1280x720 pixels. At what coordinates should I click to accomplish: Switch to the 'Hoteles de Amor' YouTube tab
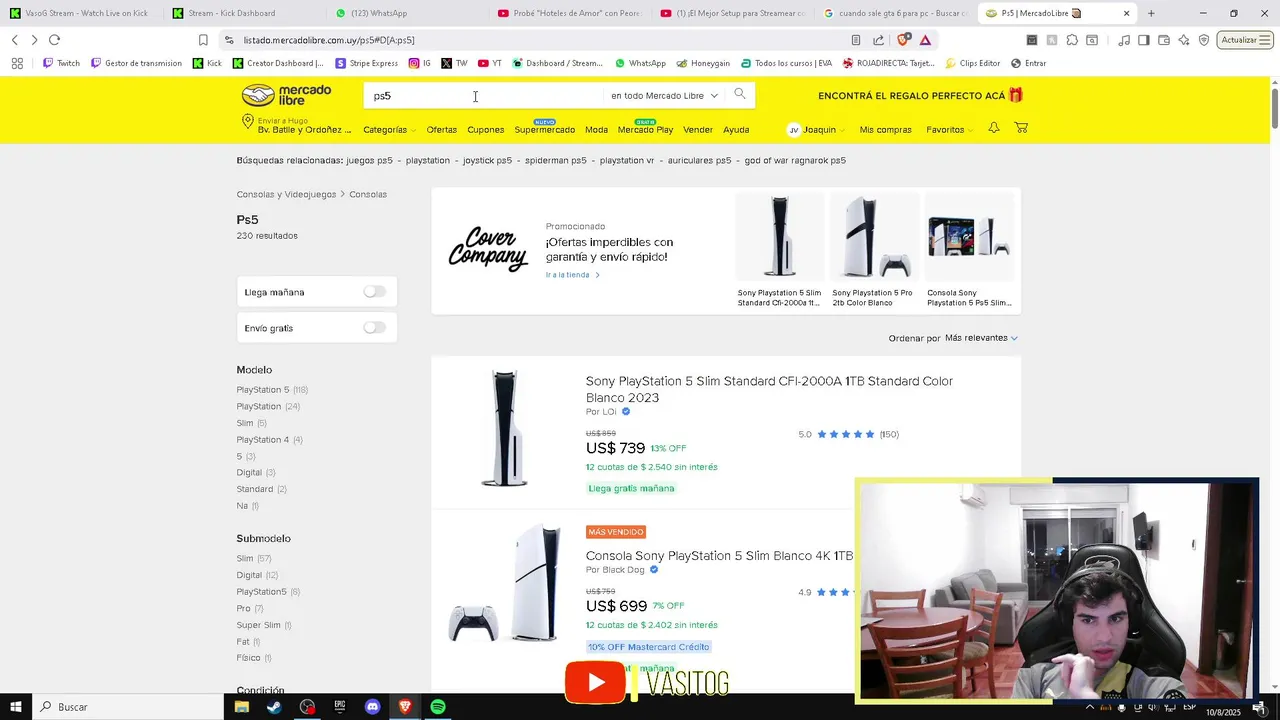(570, 13)
